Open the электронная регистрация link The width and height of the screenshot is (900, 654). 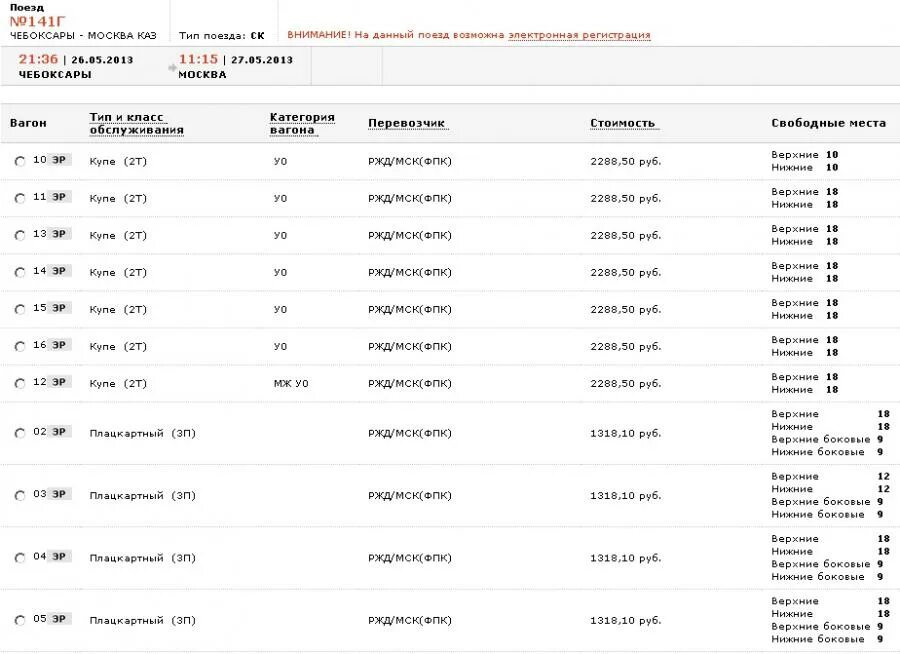[579, 35]
